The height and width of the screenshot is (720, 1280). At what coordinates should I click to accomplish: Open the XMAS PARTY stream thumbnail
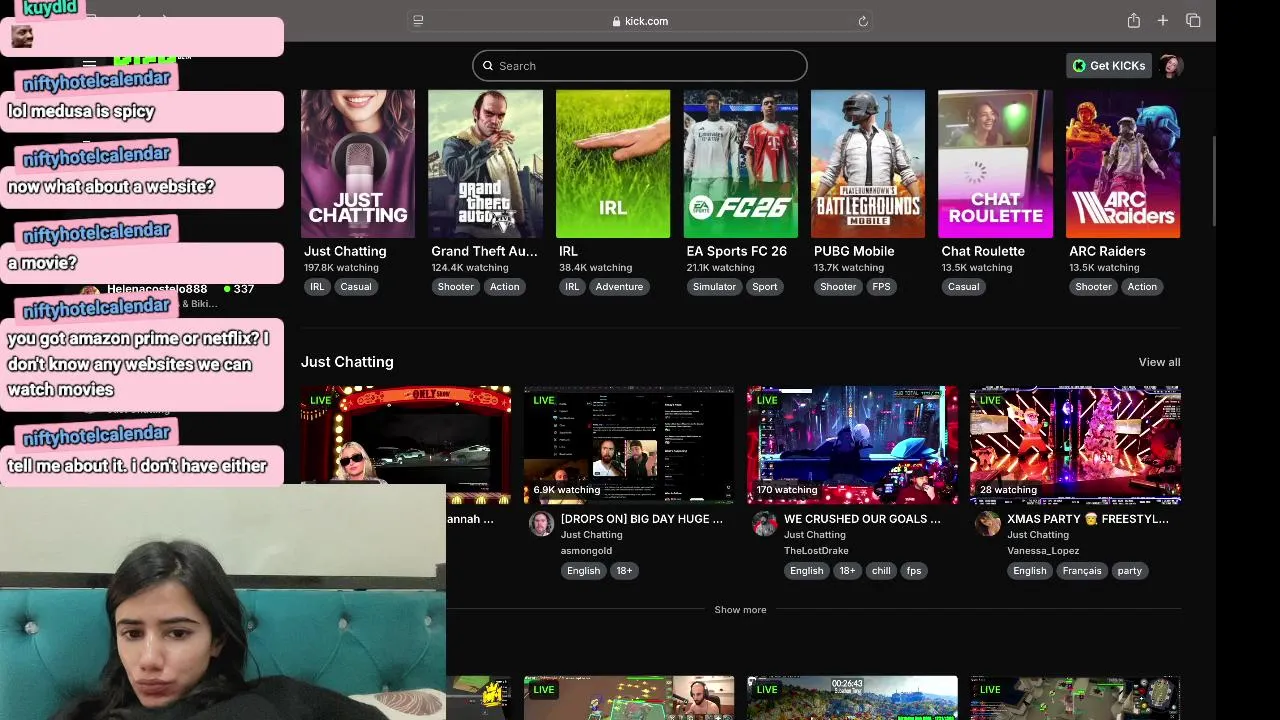tap(1075, 445)
